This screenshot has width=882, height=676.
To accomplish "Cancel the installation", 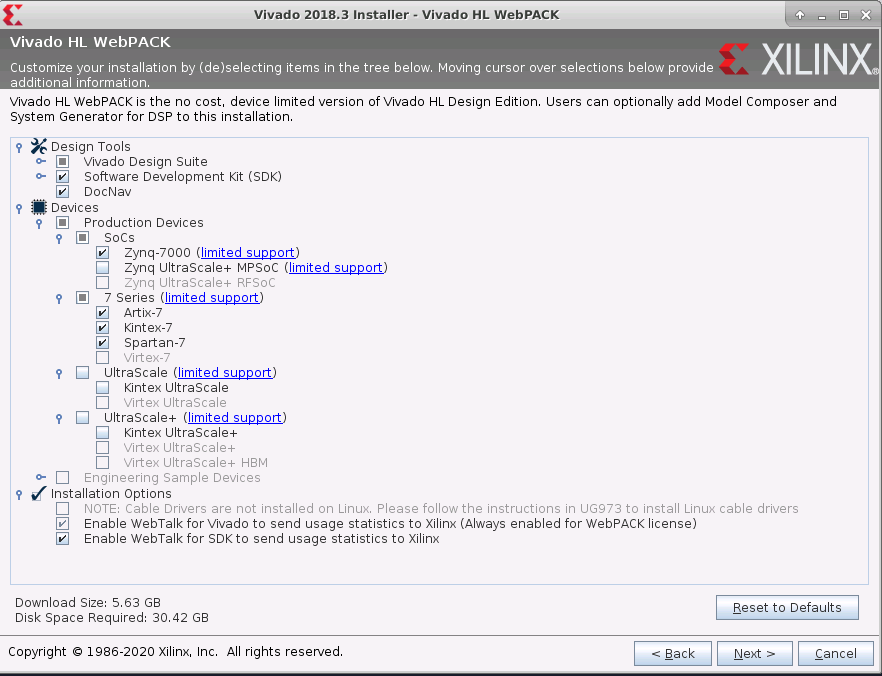I will click(835, 654).
